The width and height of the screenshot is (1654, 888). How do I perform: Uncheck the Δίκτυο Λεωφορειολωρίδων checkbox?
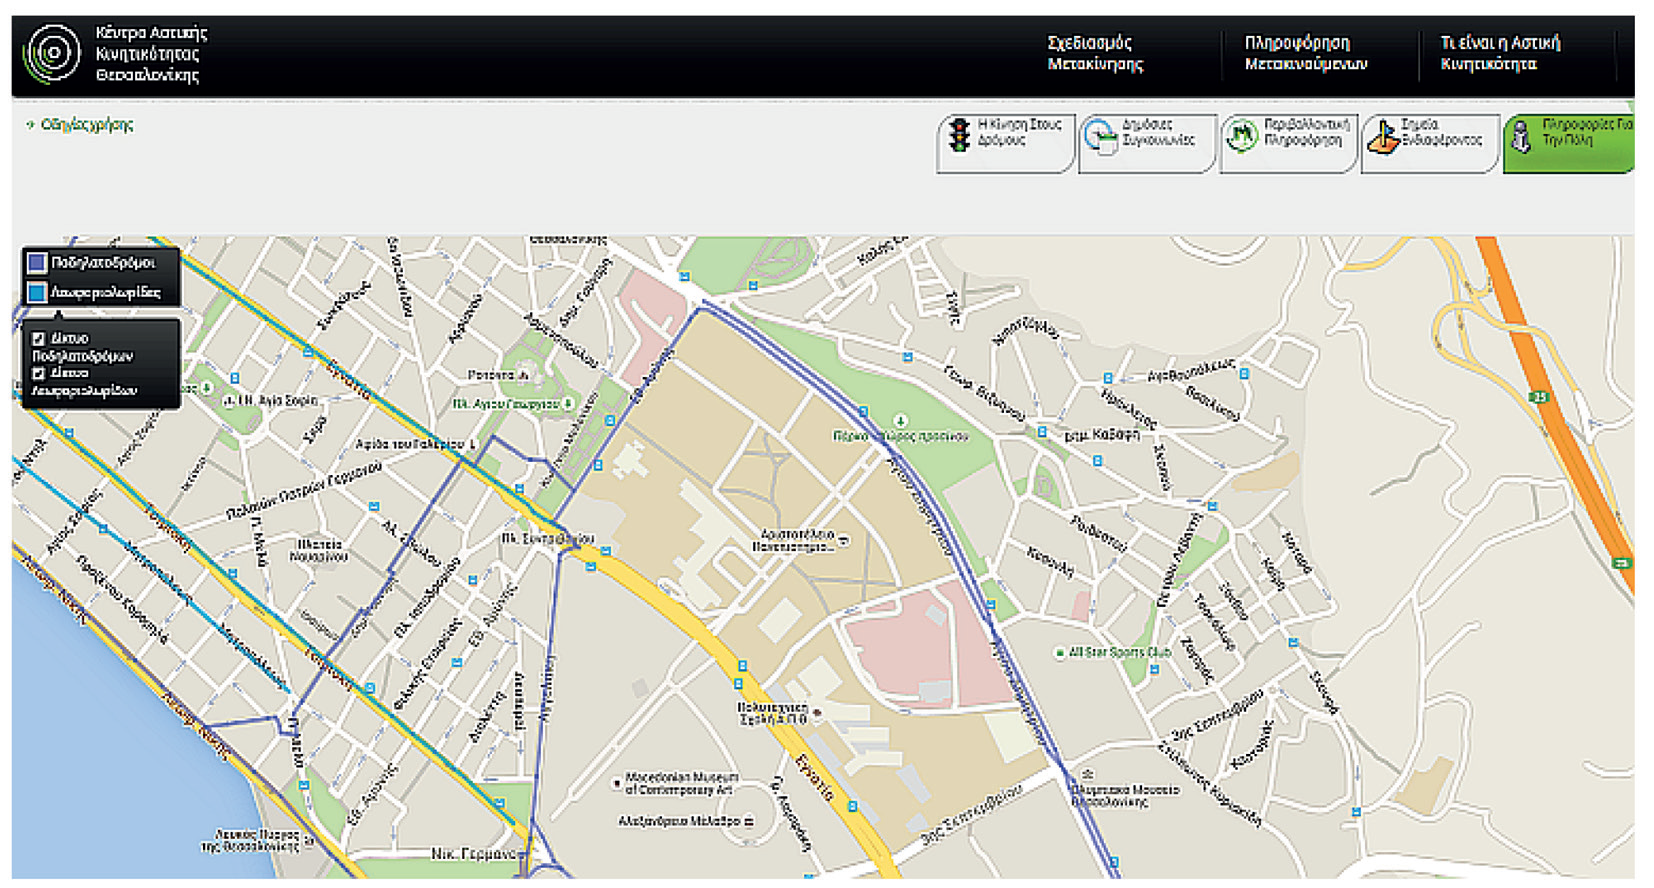click(38, 374)
